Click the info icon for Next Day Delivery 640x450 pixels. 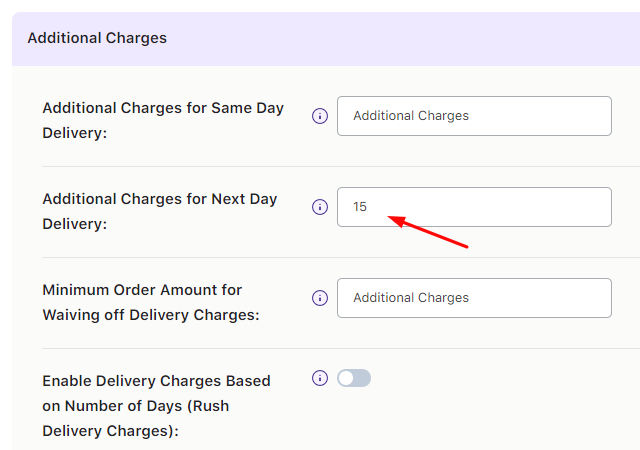[x=320, y=207]
